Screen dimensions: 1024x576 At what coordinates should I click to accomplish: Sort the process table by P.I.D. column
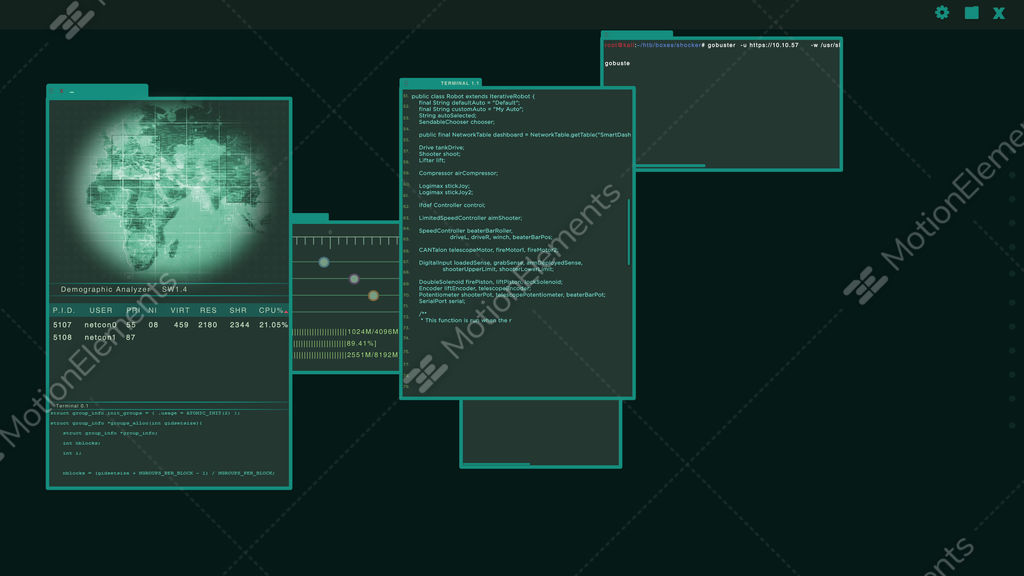coord(63,310)
